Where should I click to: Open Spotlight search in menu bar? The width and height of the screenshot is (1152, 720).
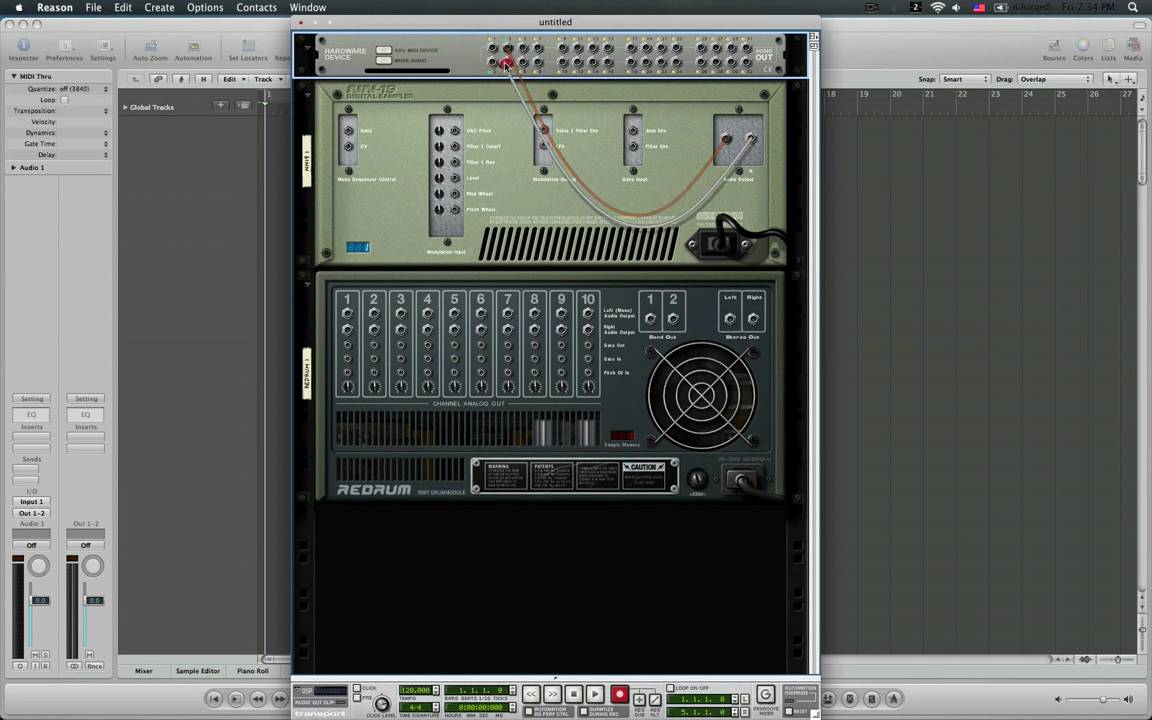coord(1133,7)
